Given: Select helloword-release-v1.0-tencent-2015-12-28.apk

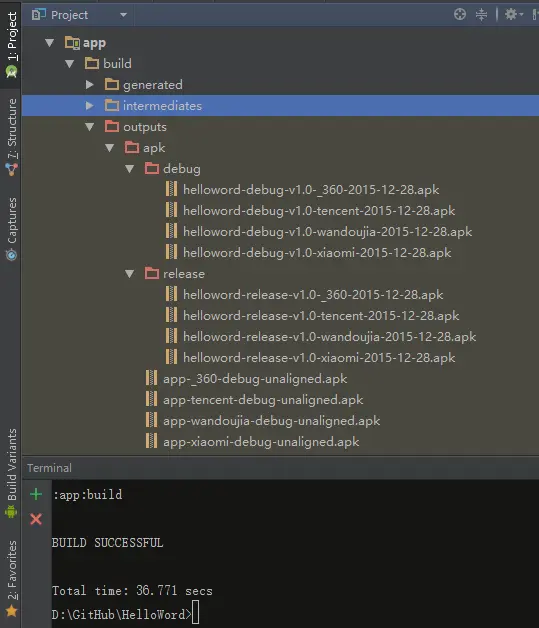Looking at the screenshot, I should (x=321, y=316).
